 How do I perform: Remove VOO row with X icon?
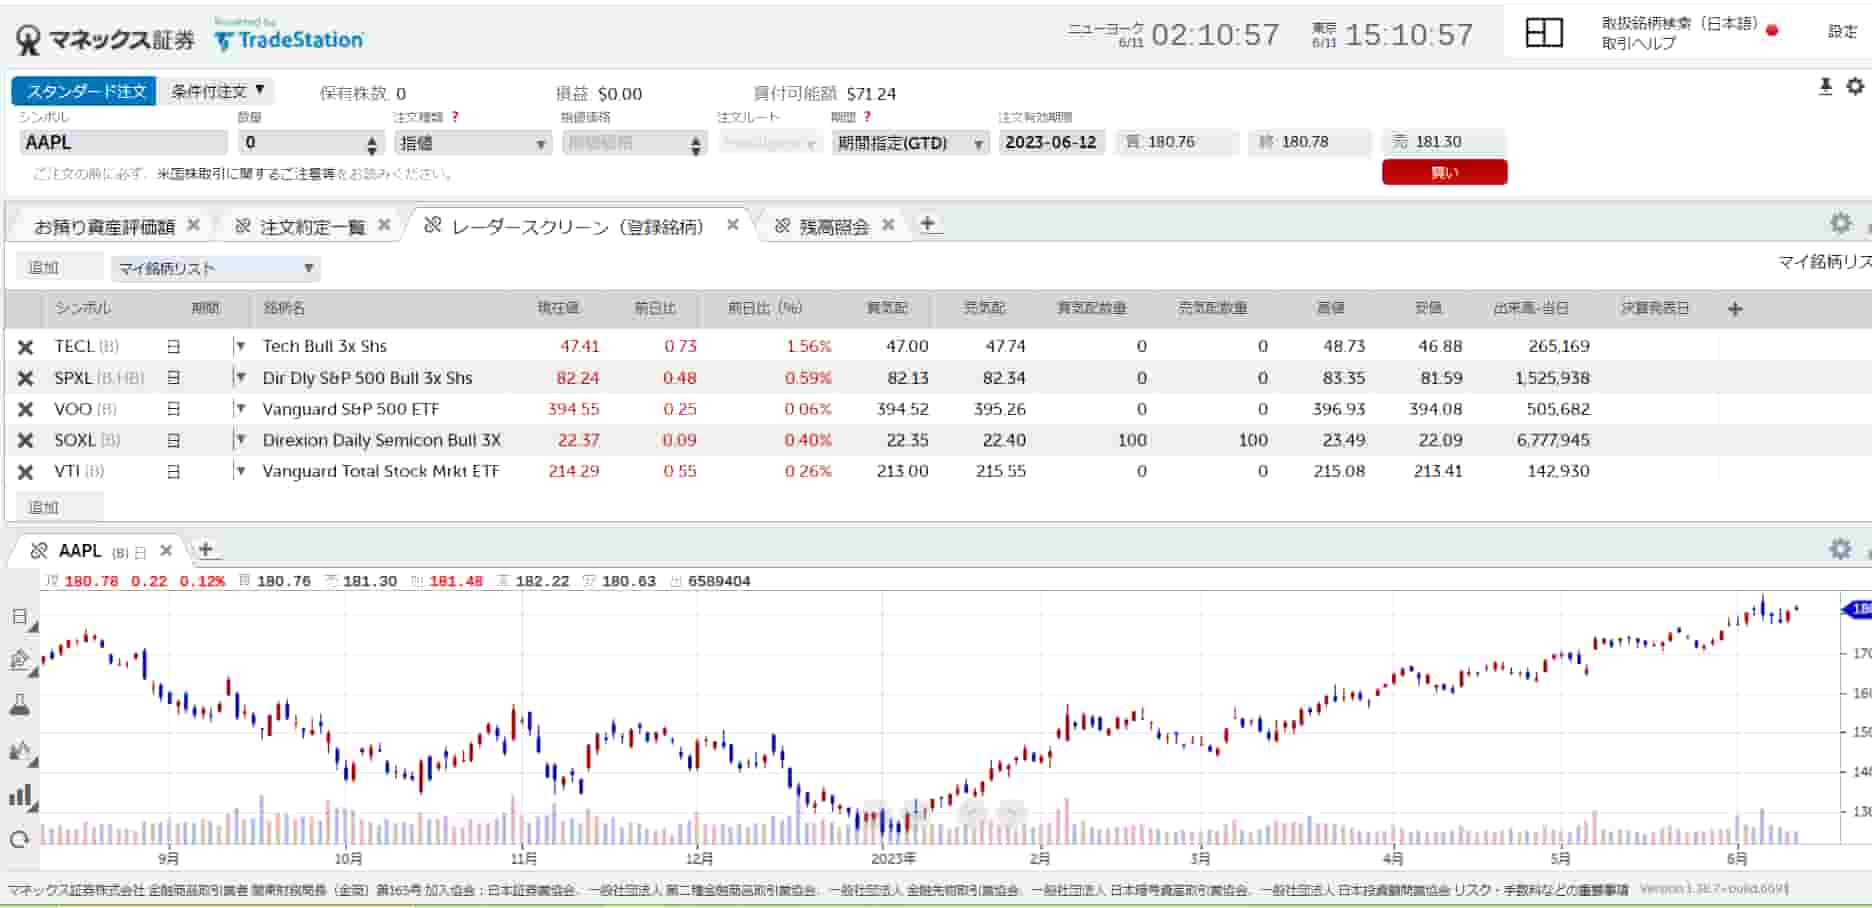click(26, 409)
